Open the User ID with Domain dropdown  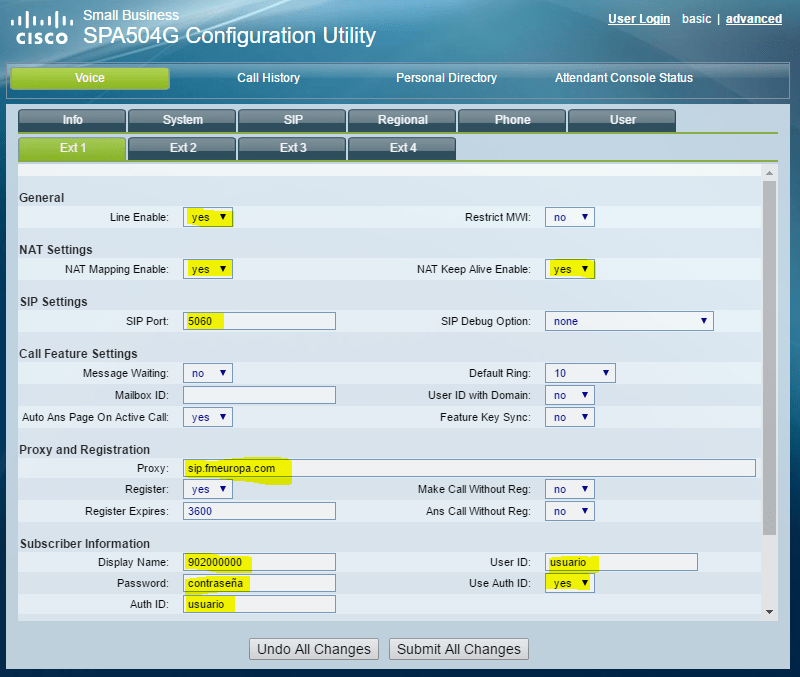pyautogui.click(x=570, y=395)
